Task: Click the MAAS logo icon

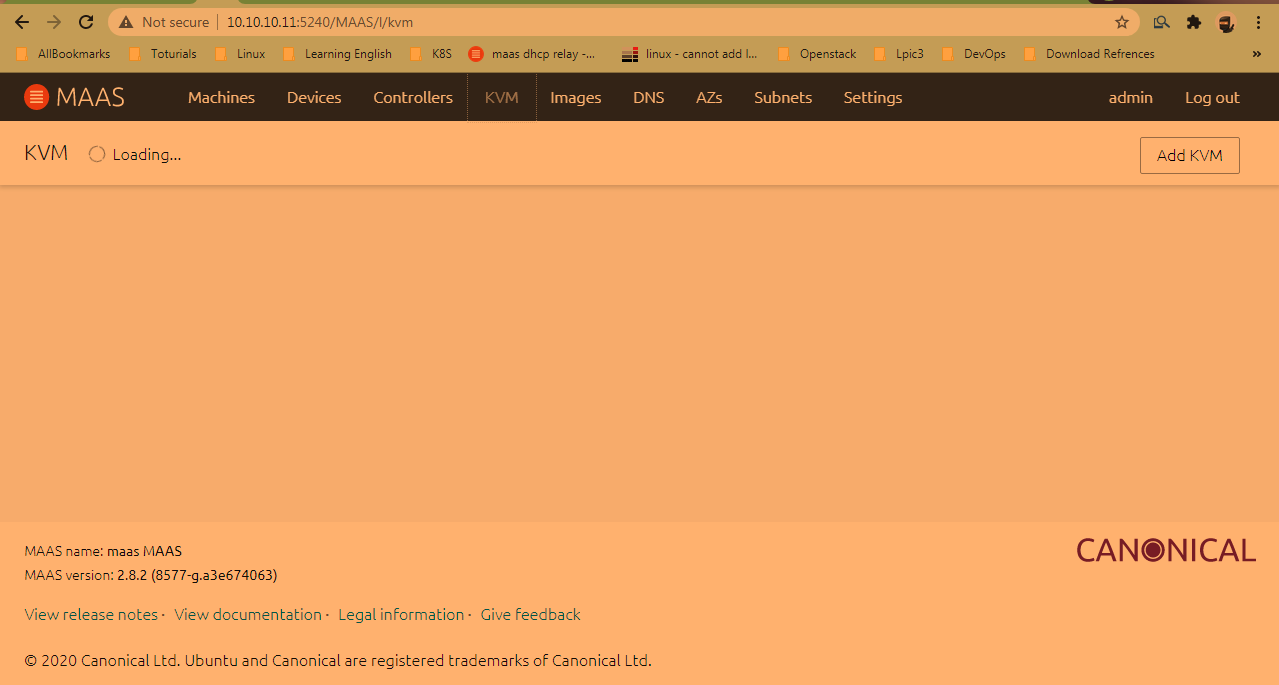Action: pos(37,97)
